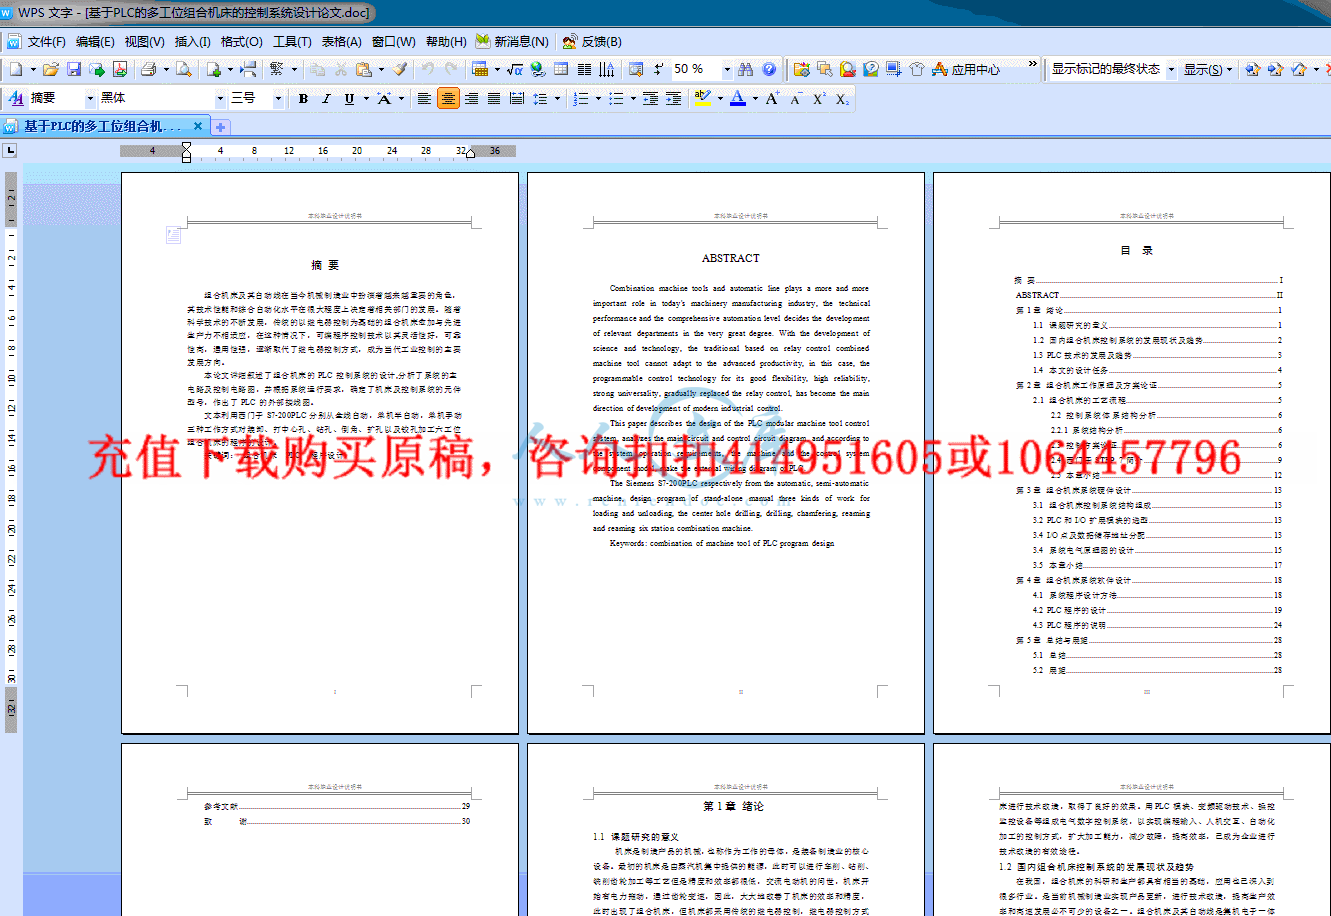Open Help with the question mark icon
1331x916 pixels.
coord(769,69)
